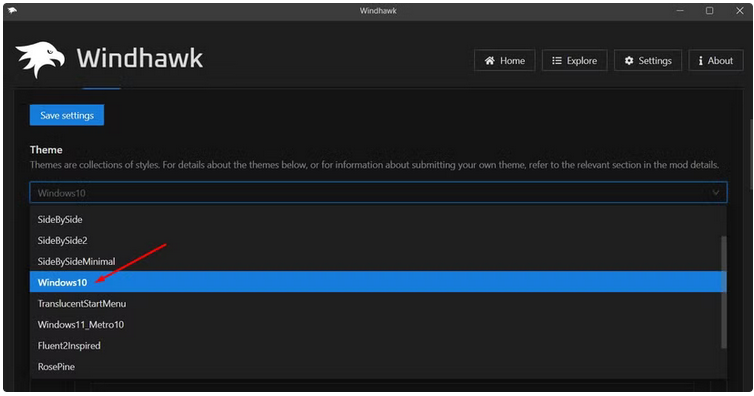Screen dimensions: 754x396
Task: Click the theme list scrollbar
Action: point(724,292)
